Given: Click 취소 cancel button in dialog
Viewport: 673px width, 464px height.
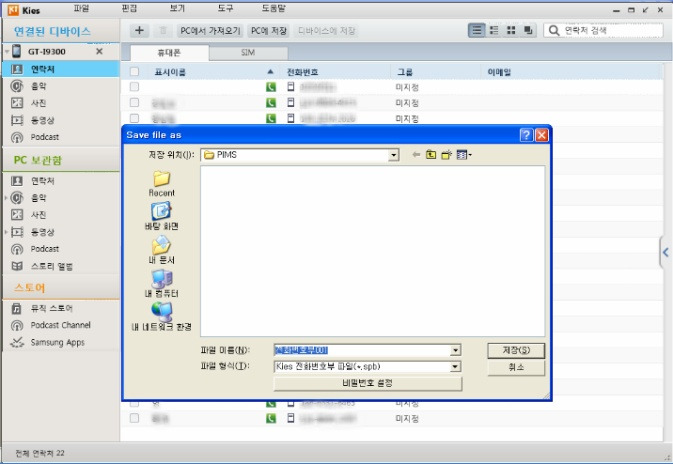Looking at the screenshot, I should click(x=516, y=367).
